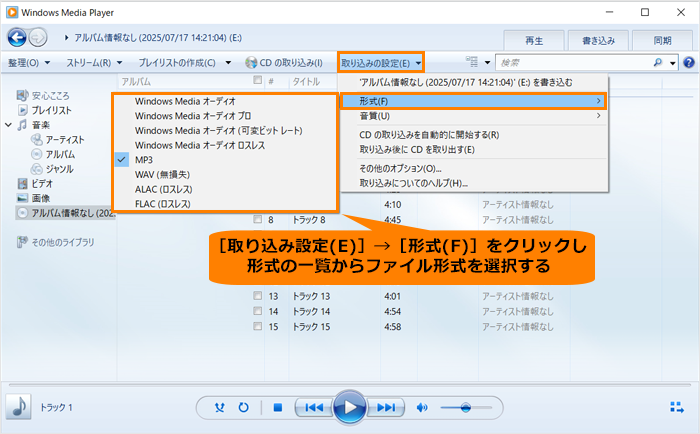Viewport: 700px width, 434px height.
Task: Stop playback with the square button
Action: (x=278, y=407)
